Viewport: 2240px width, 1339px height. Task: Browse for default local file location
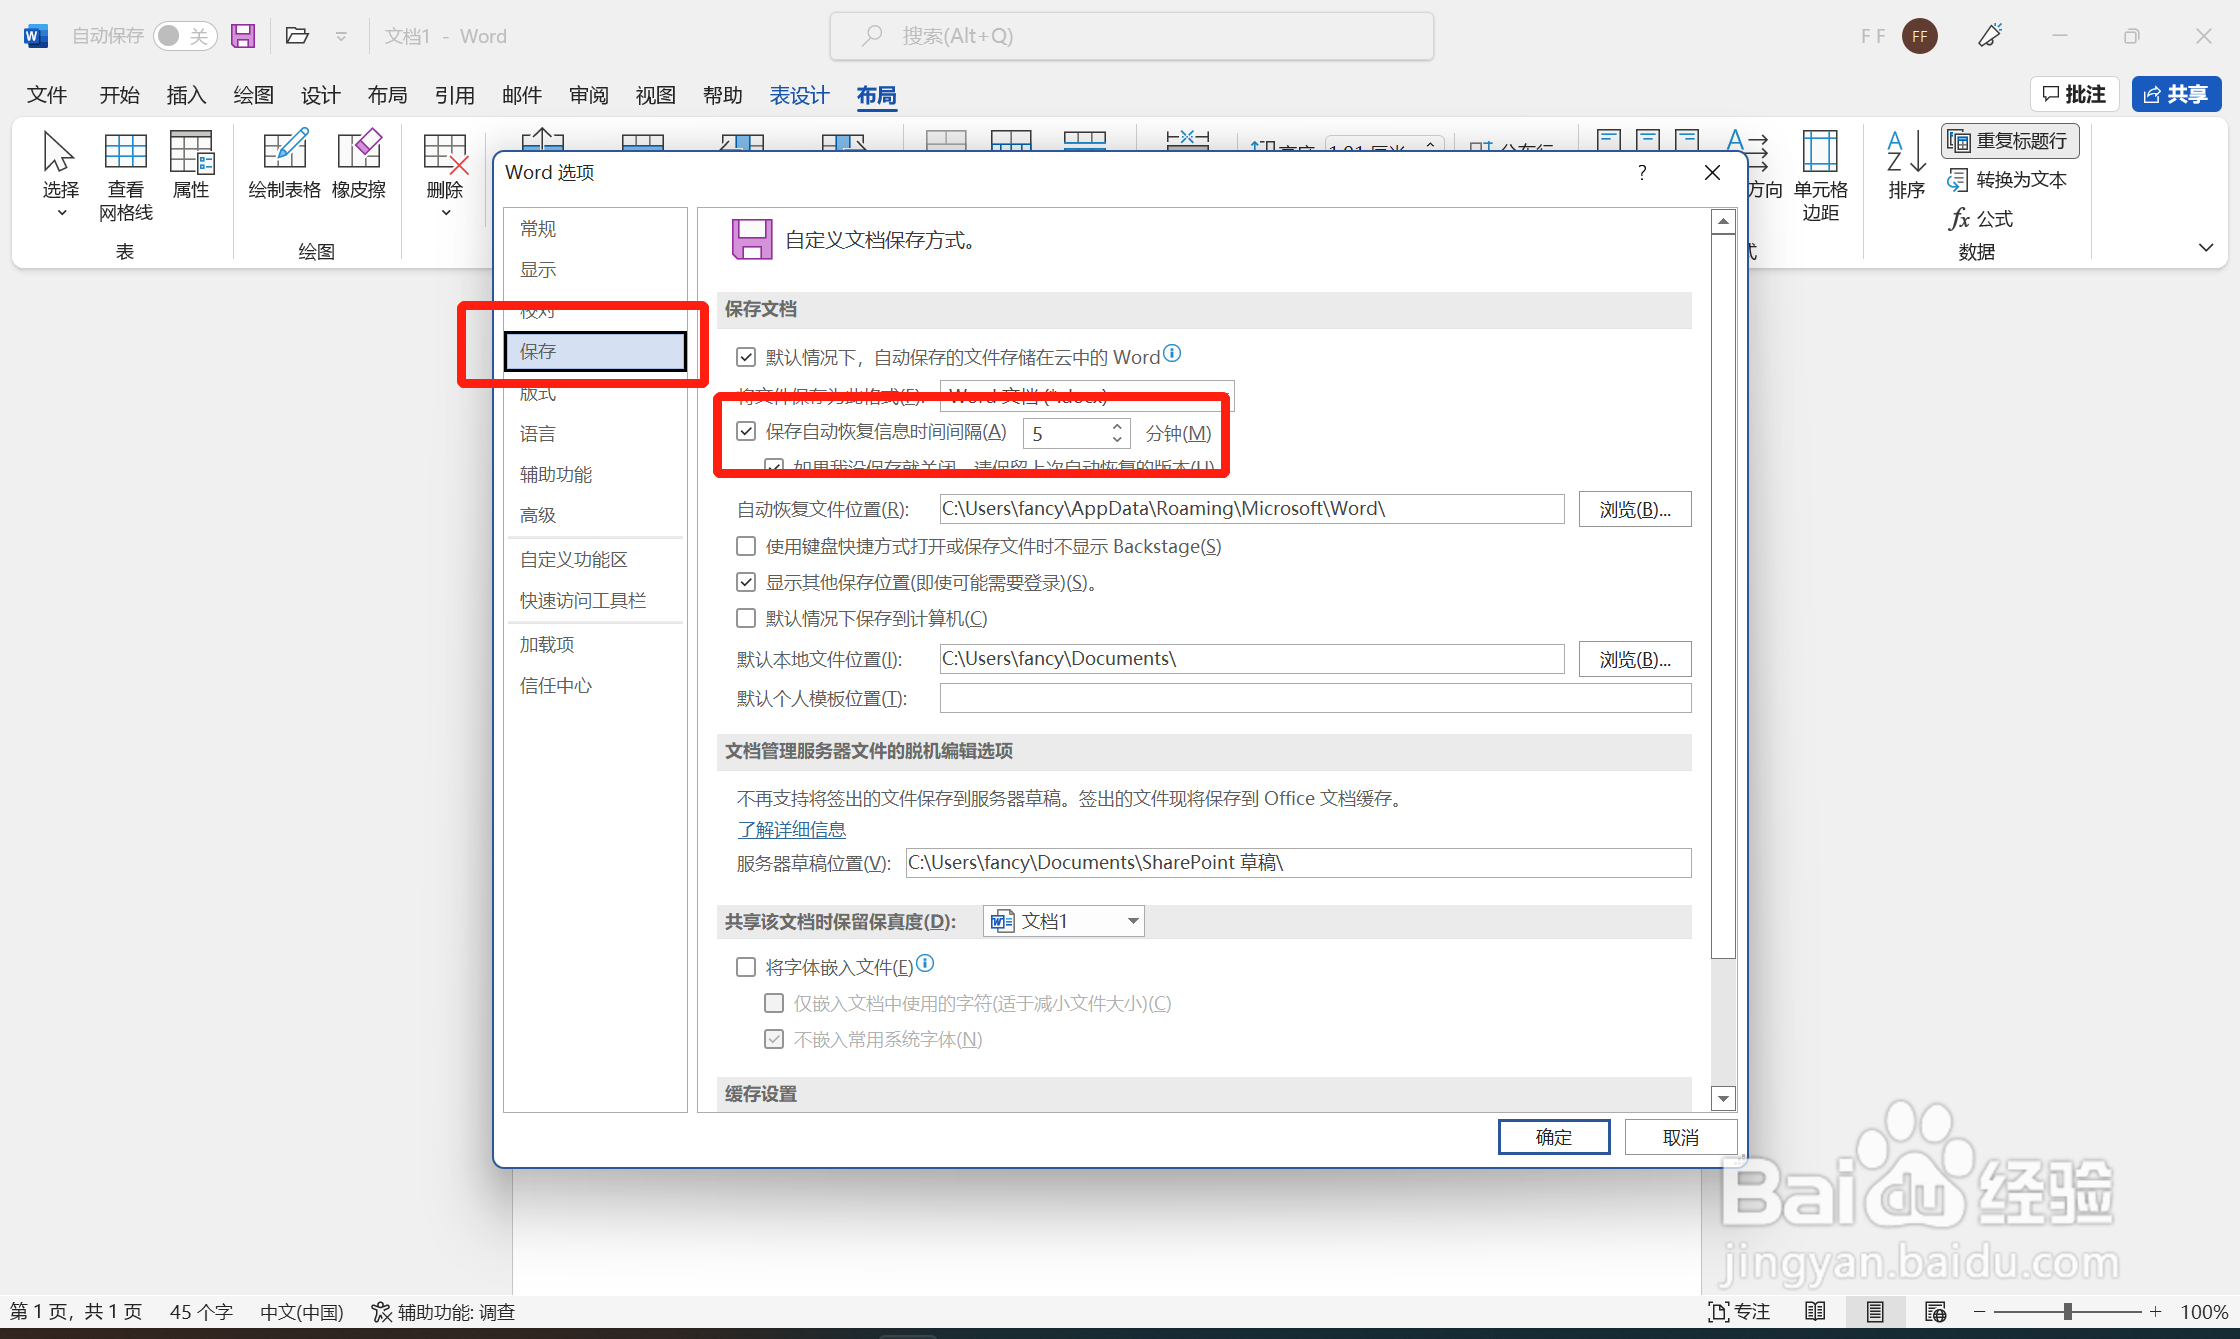pyautogui.click(x=1635, y=659)
